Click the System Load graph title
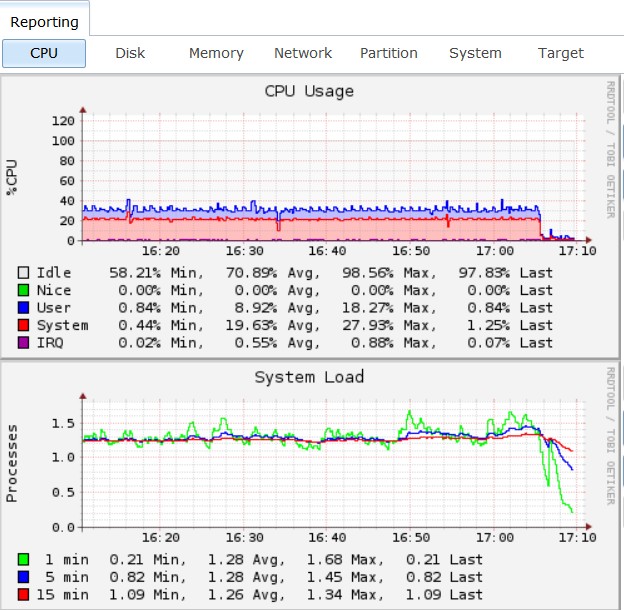Screen dimensions: 624x610 tap(309, 377)
